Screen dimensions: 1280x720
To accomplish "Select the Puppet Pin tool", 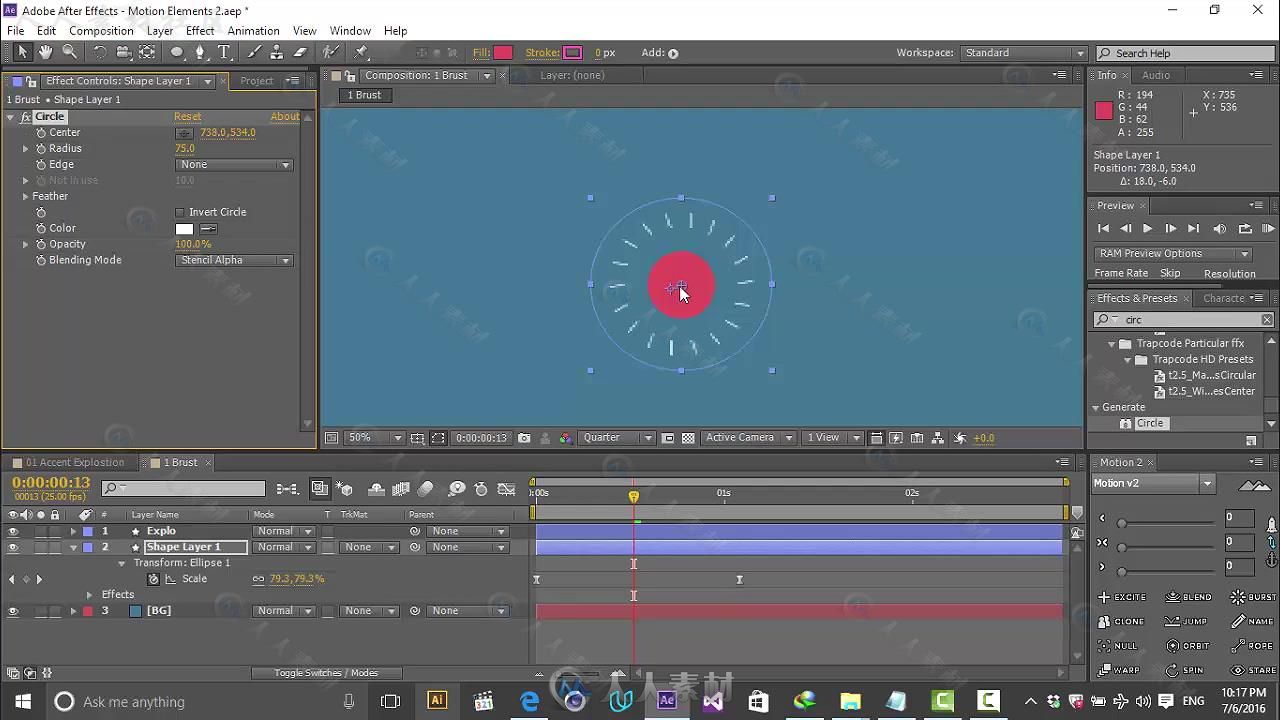I will 361,52.
